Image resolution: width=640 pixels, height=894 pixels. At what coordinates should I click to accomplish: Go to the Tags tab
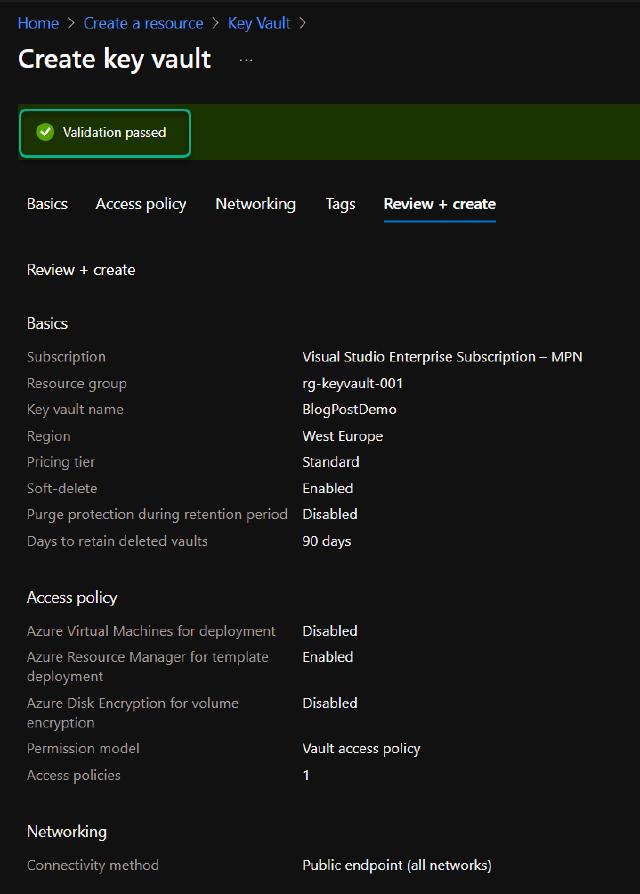(340, 204)
